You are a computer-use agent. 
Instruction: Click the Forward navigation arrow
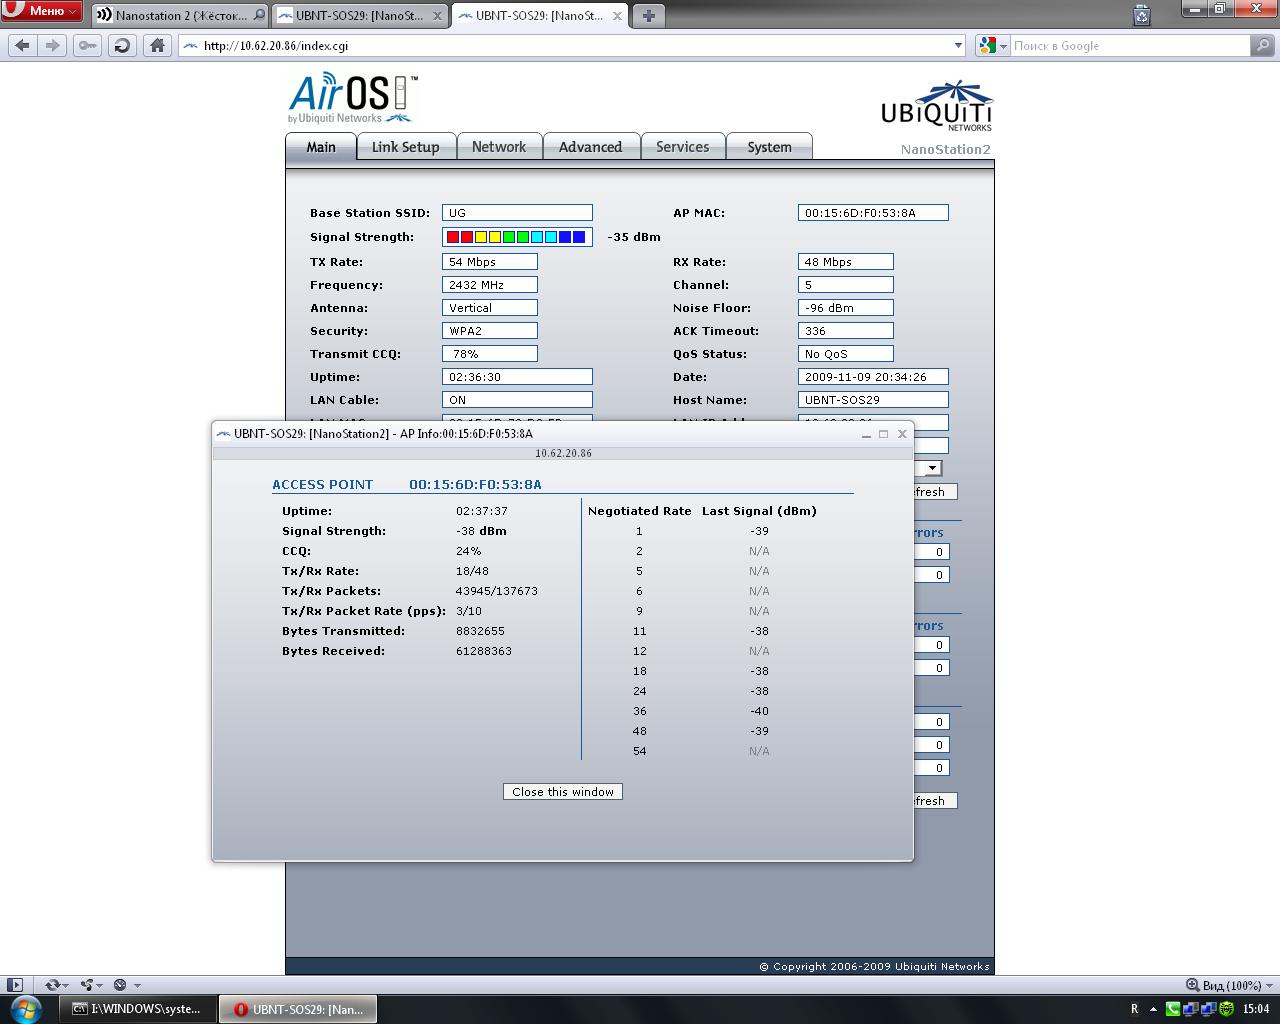53,45
